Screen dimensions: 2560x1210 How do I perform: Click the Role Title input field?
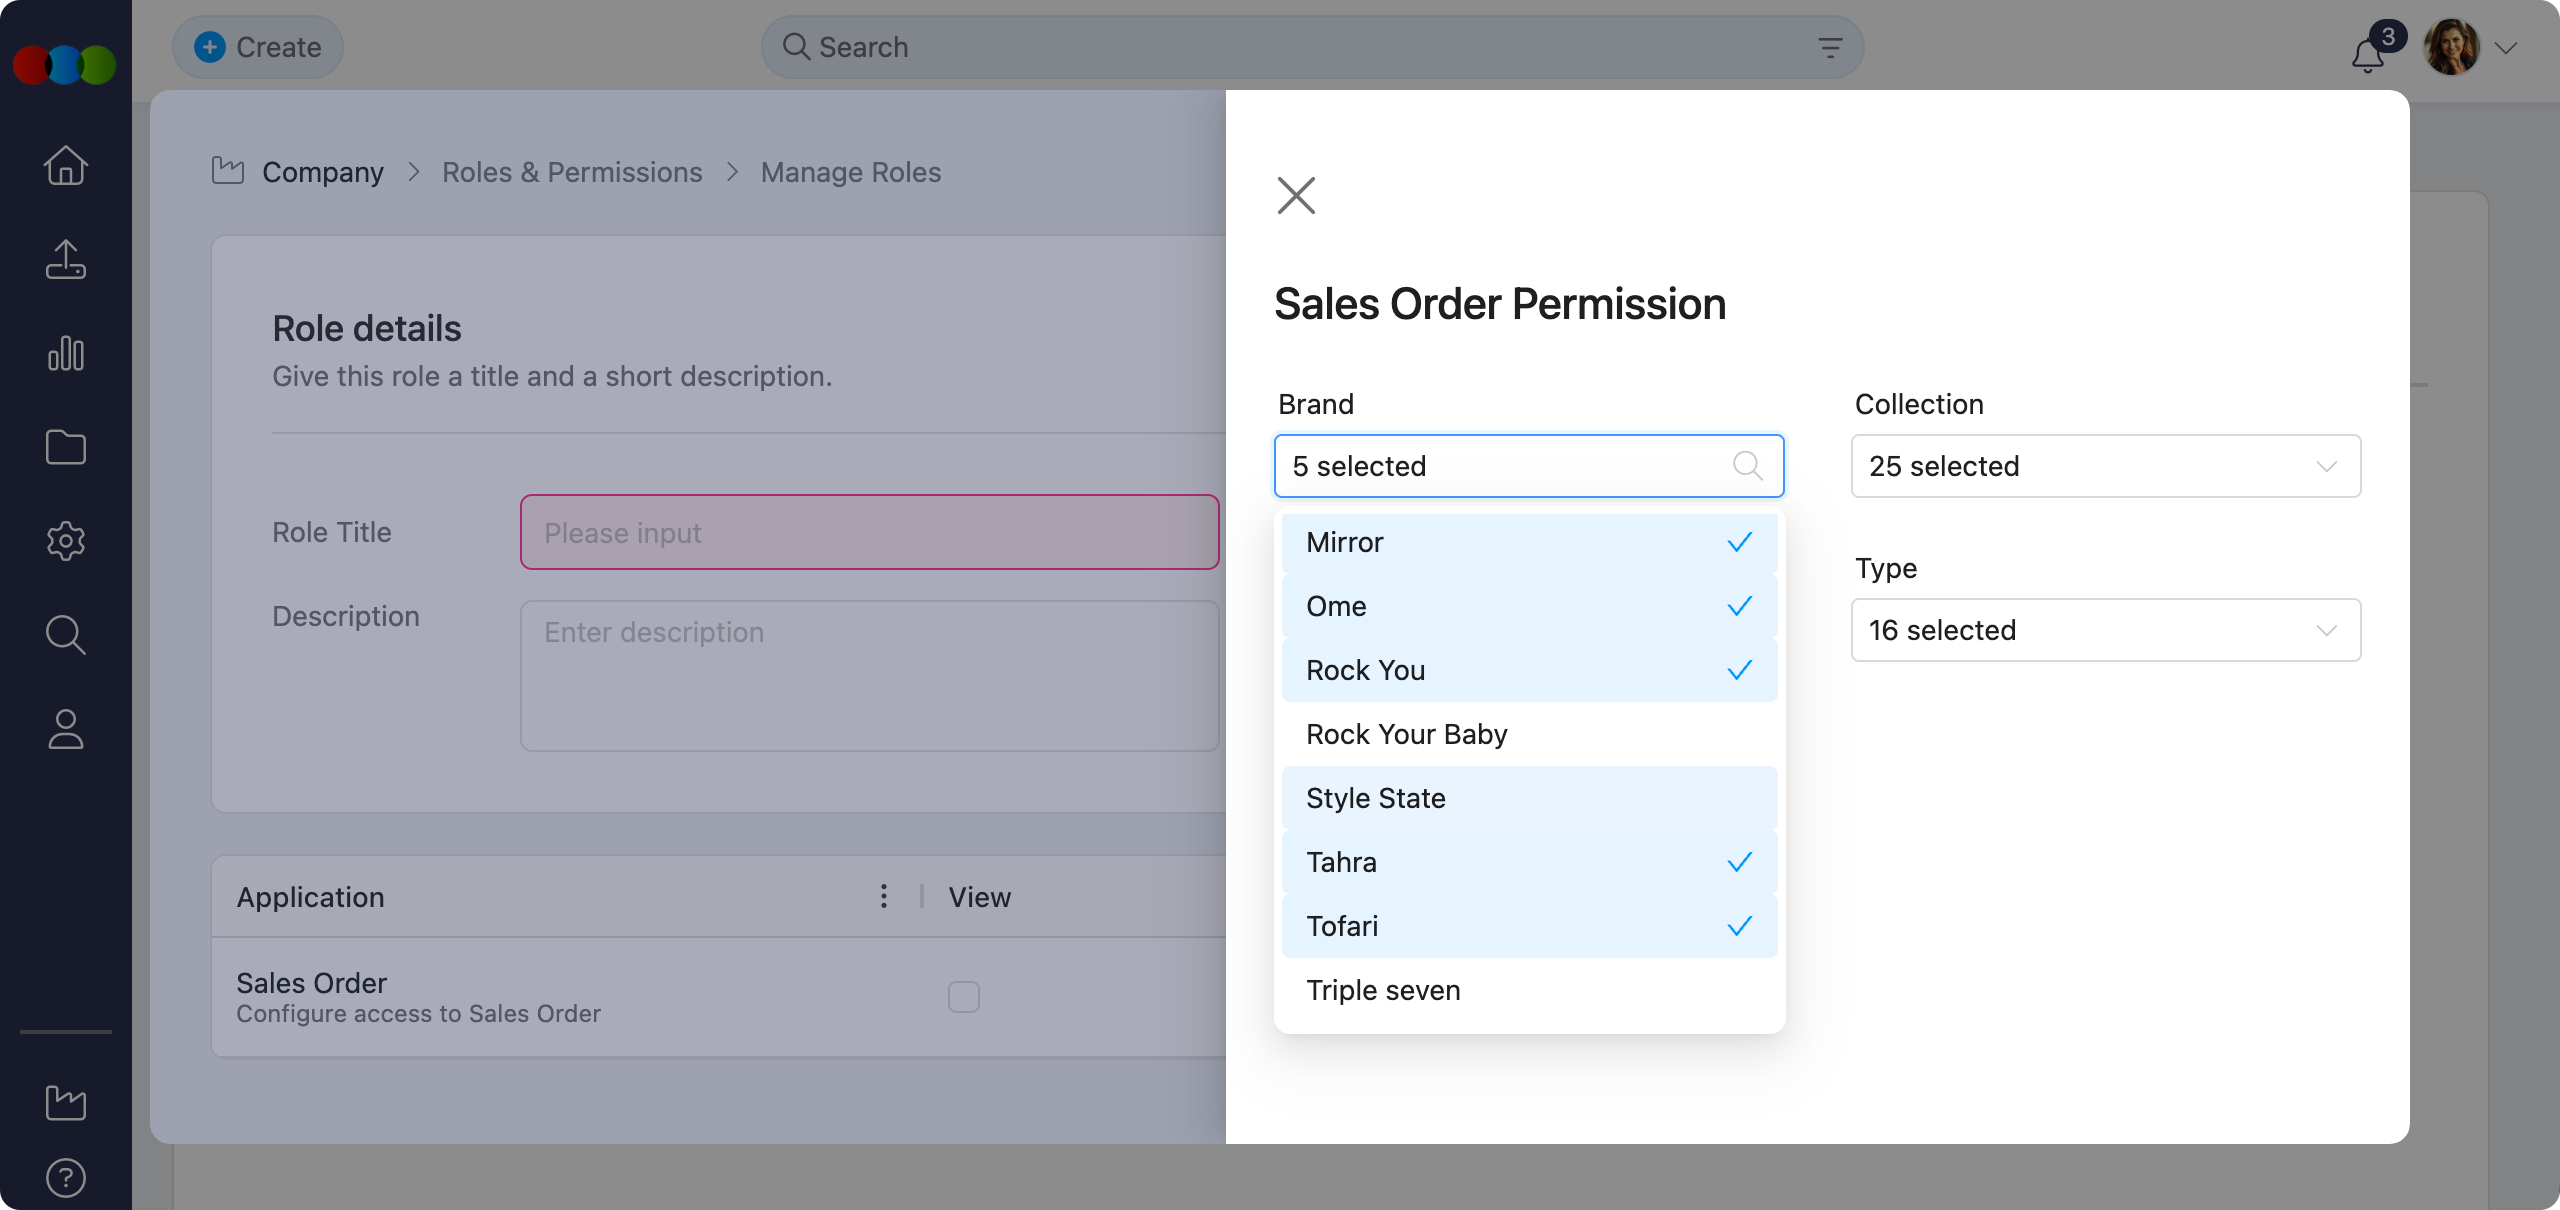869,532
